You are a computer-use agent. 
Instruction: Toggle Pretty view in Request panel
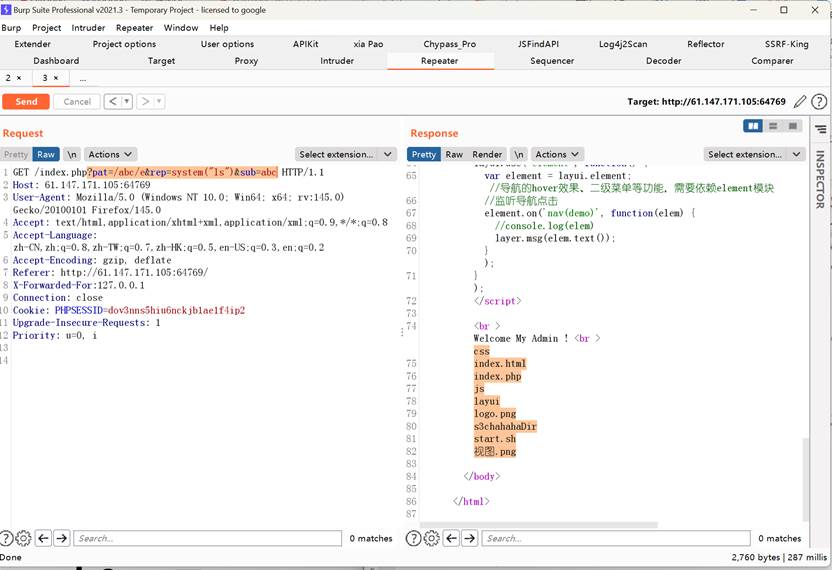point(16,154)
